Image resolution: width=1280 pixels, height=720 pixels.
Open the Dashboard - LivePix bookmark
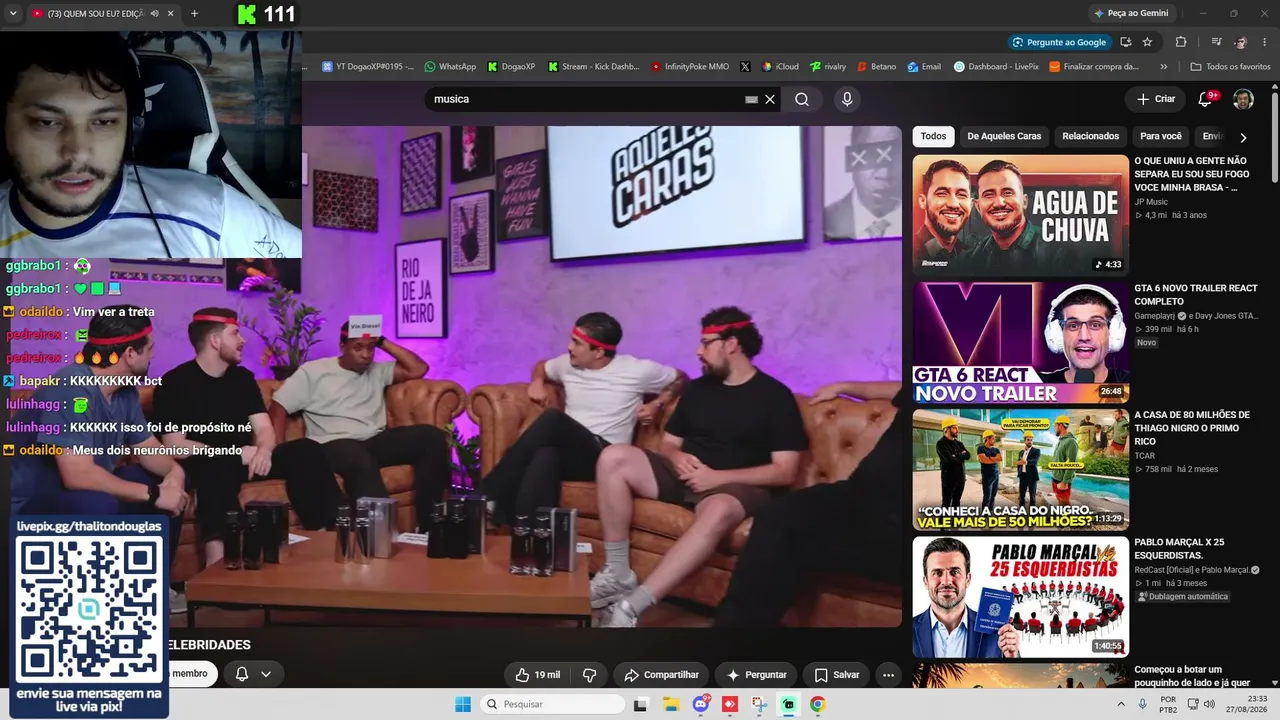(x=996, y=67)
